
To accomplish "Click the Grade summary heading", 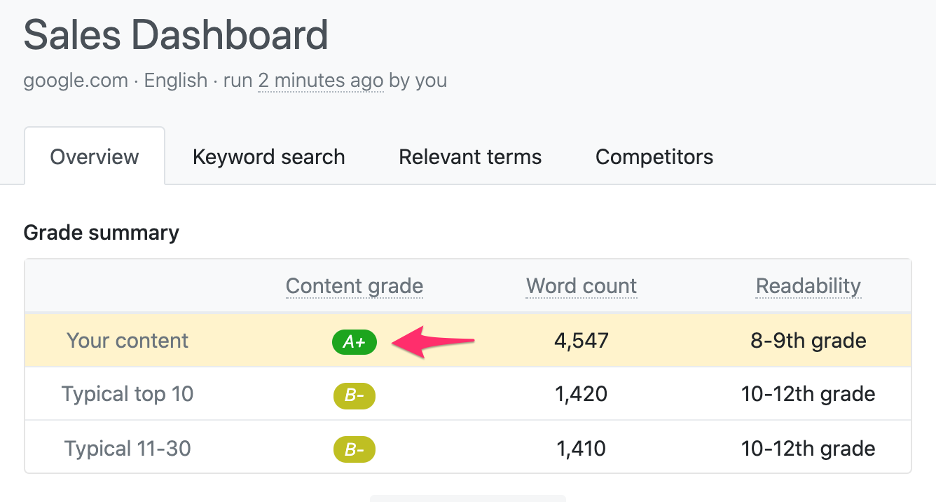I will (101, 232).
